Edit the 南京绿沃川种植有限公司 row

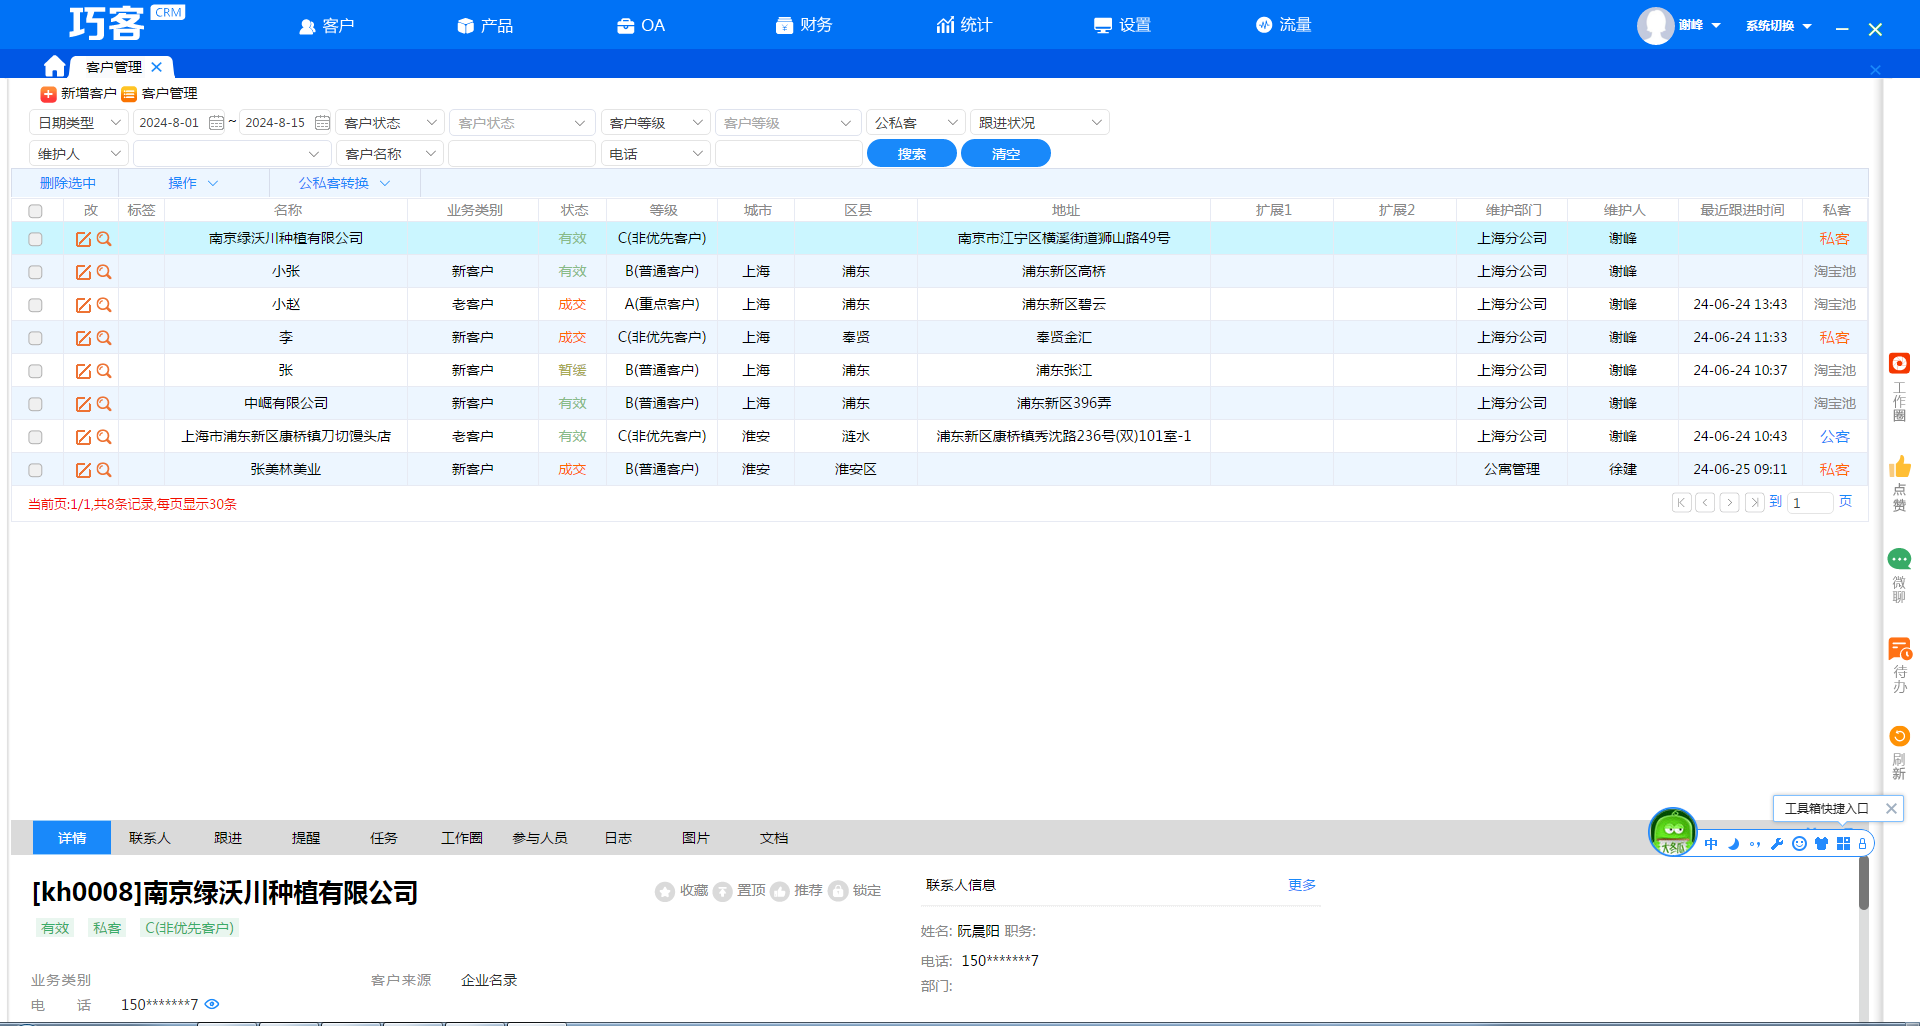click(x=84, y=239)
